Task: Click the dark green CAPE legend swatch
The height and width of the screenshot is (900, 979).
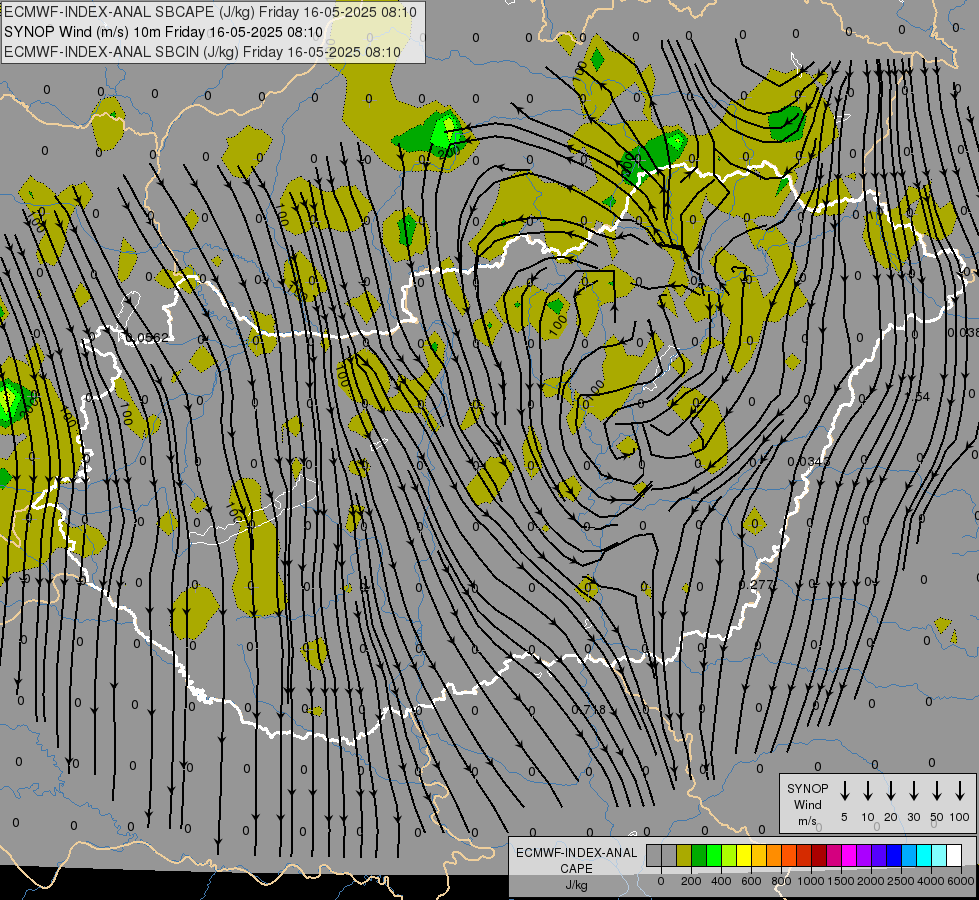Action: (699, 856)
